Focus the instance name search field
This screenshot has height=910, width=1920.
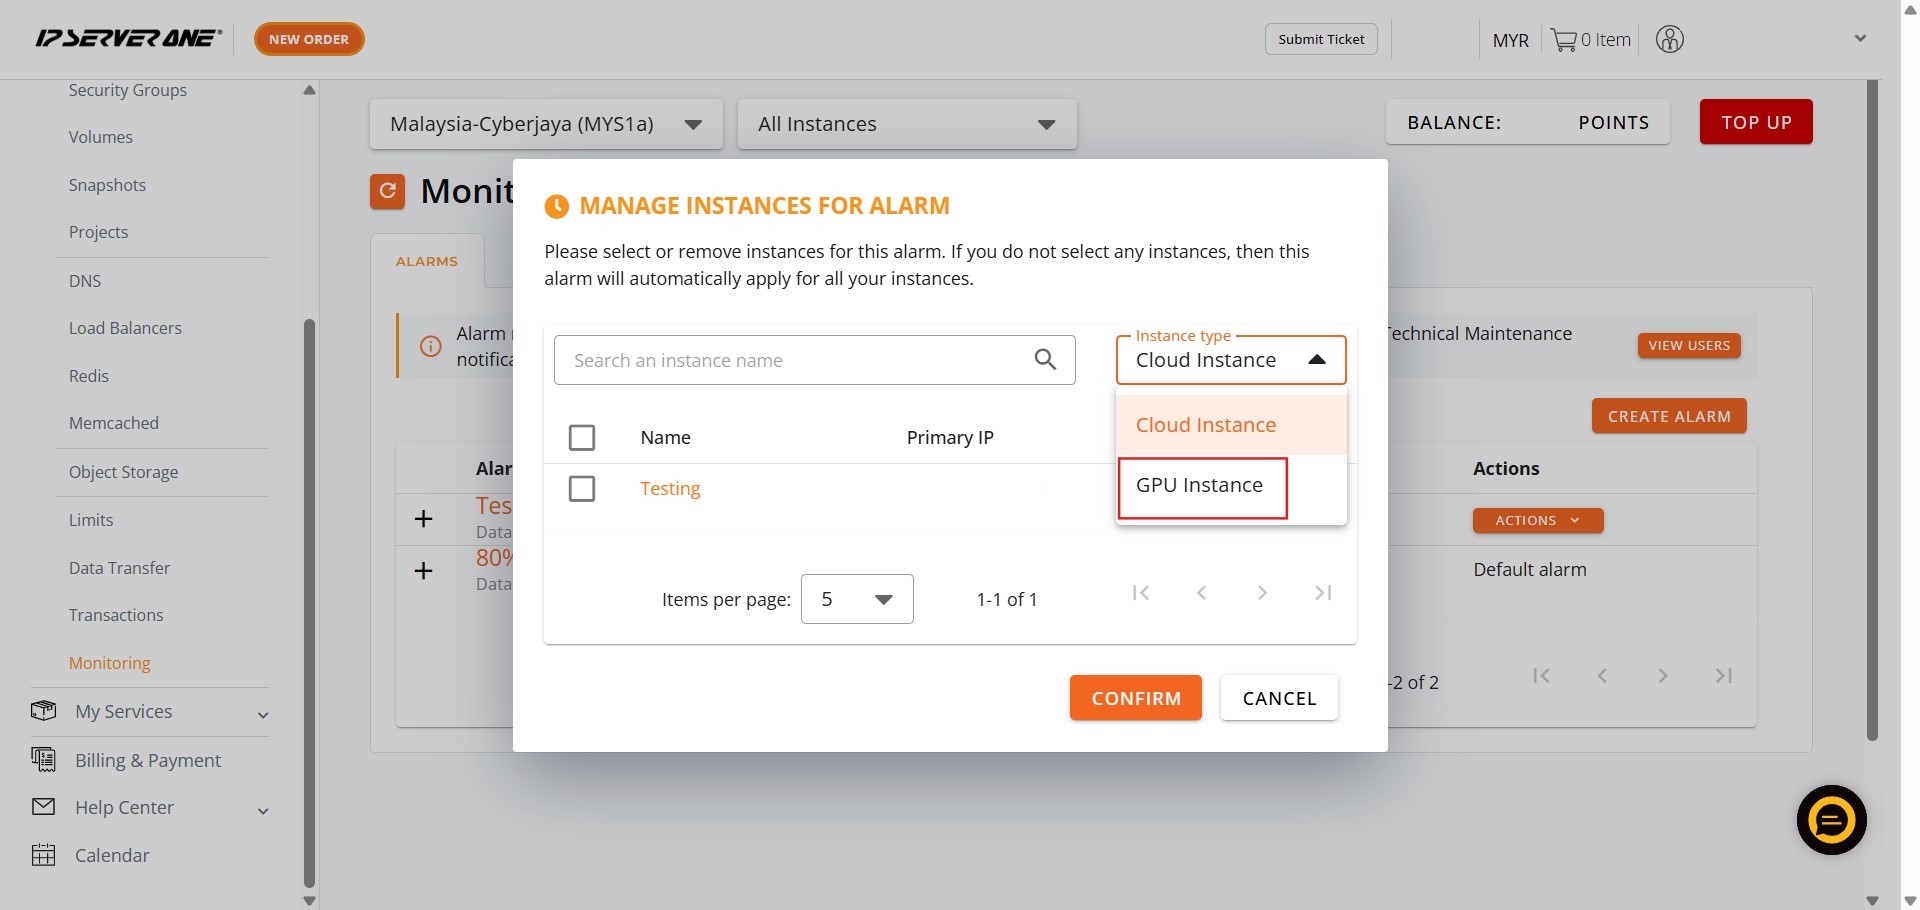[795, 360]
